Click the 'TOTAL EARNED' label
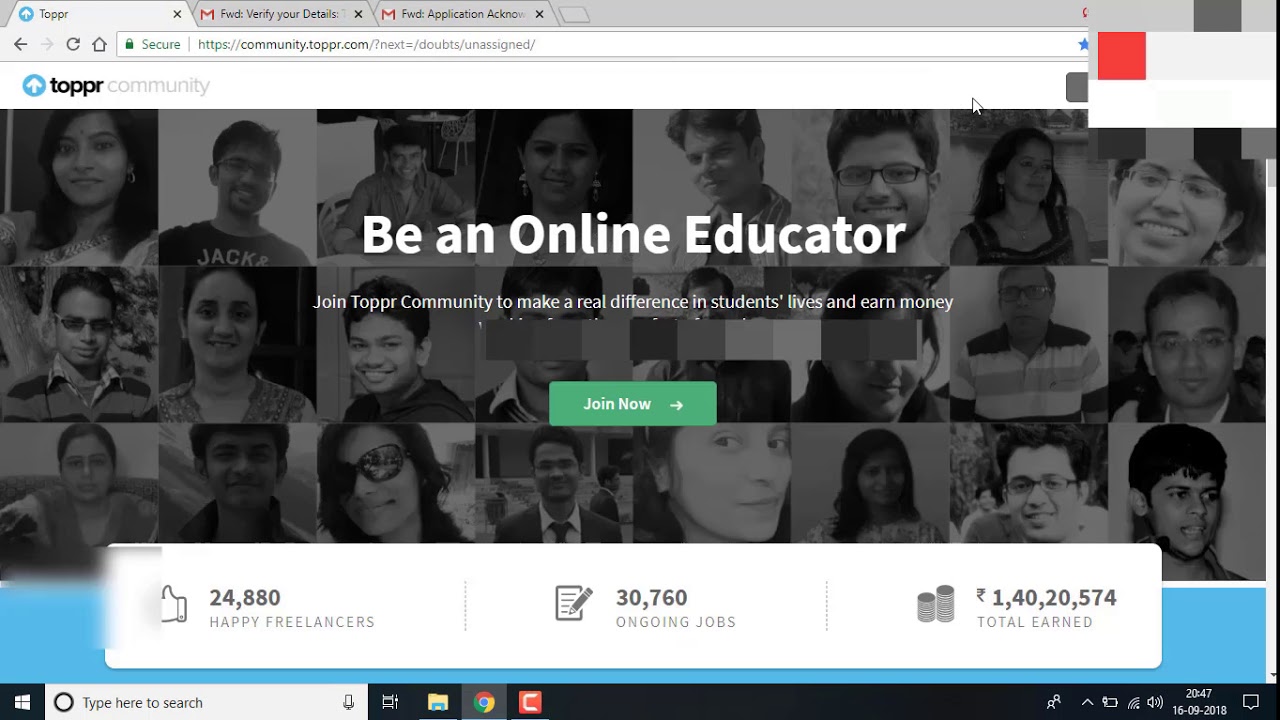 (x=1035, y=622)
